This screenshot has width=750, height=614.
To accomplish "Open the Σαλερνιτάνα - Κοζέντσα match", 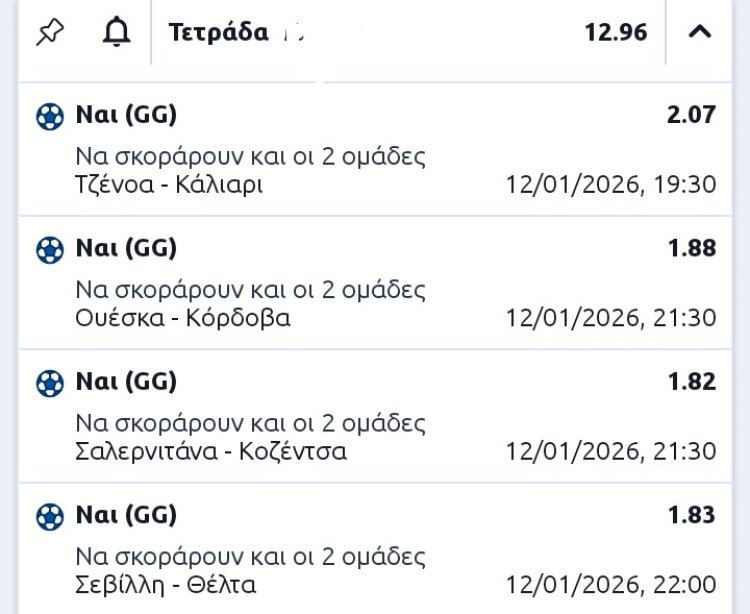I will pos(211,451).
